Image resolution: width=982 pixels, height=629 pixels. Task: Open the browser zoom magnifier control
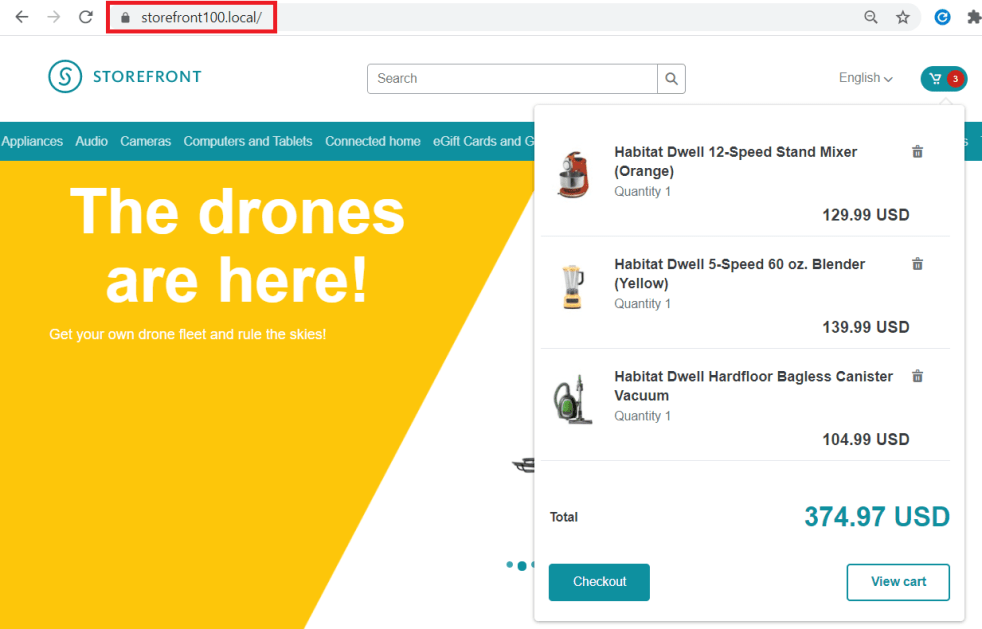[x=871, y=17]
